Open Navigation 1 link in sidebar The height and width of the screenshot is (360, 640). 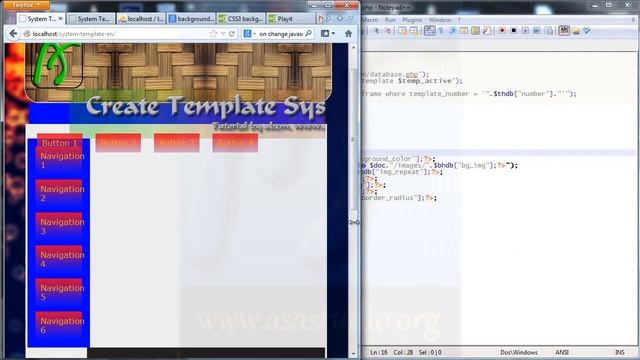(x=59, y=160)
